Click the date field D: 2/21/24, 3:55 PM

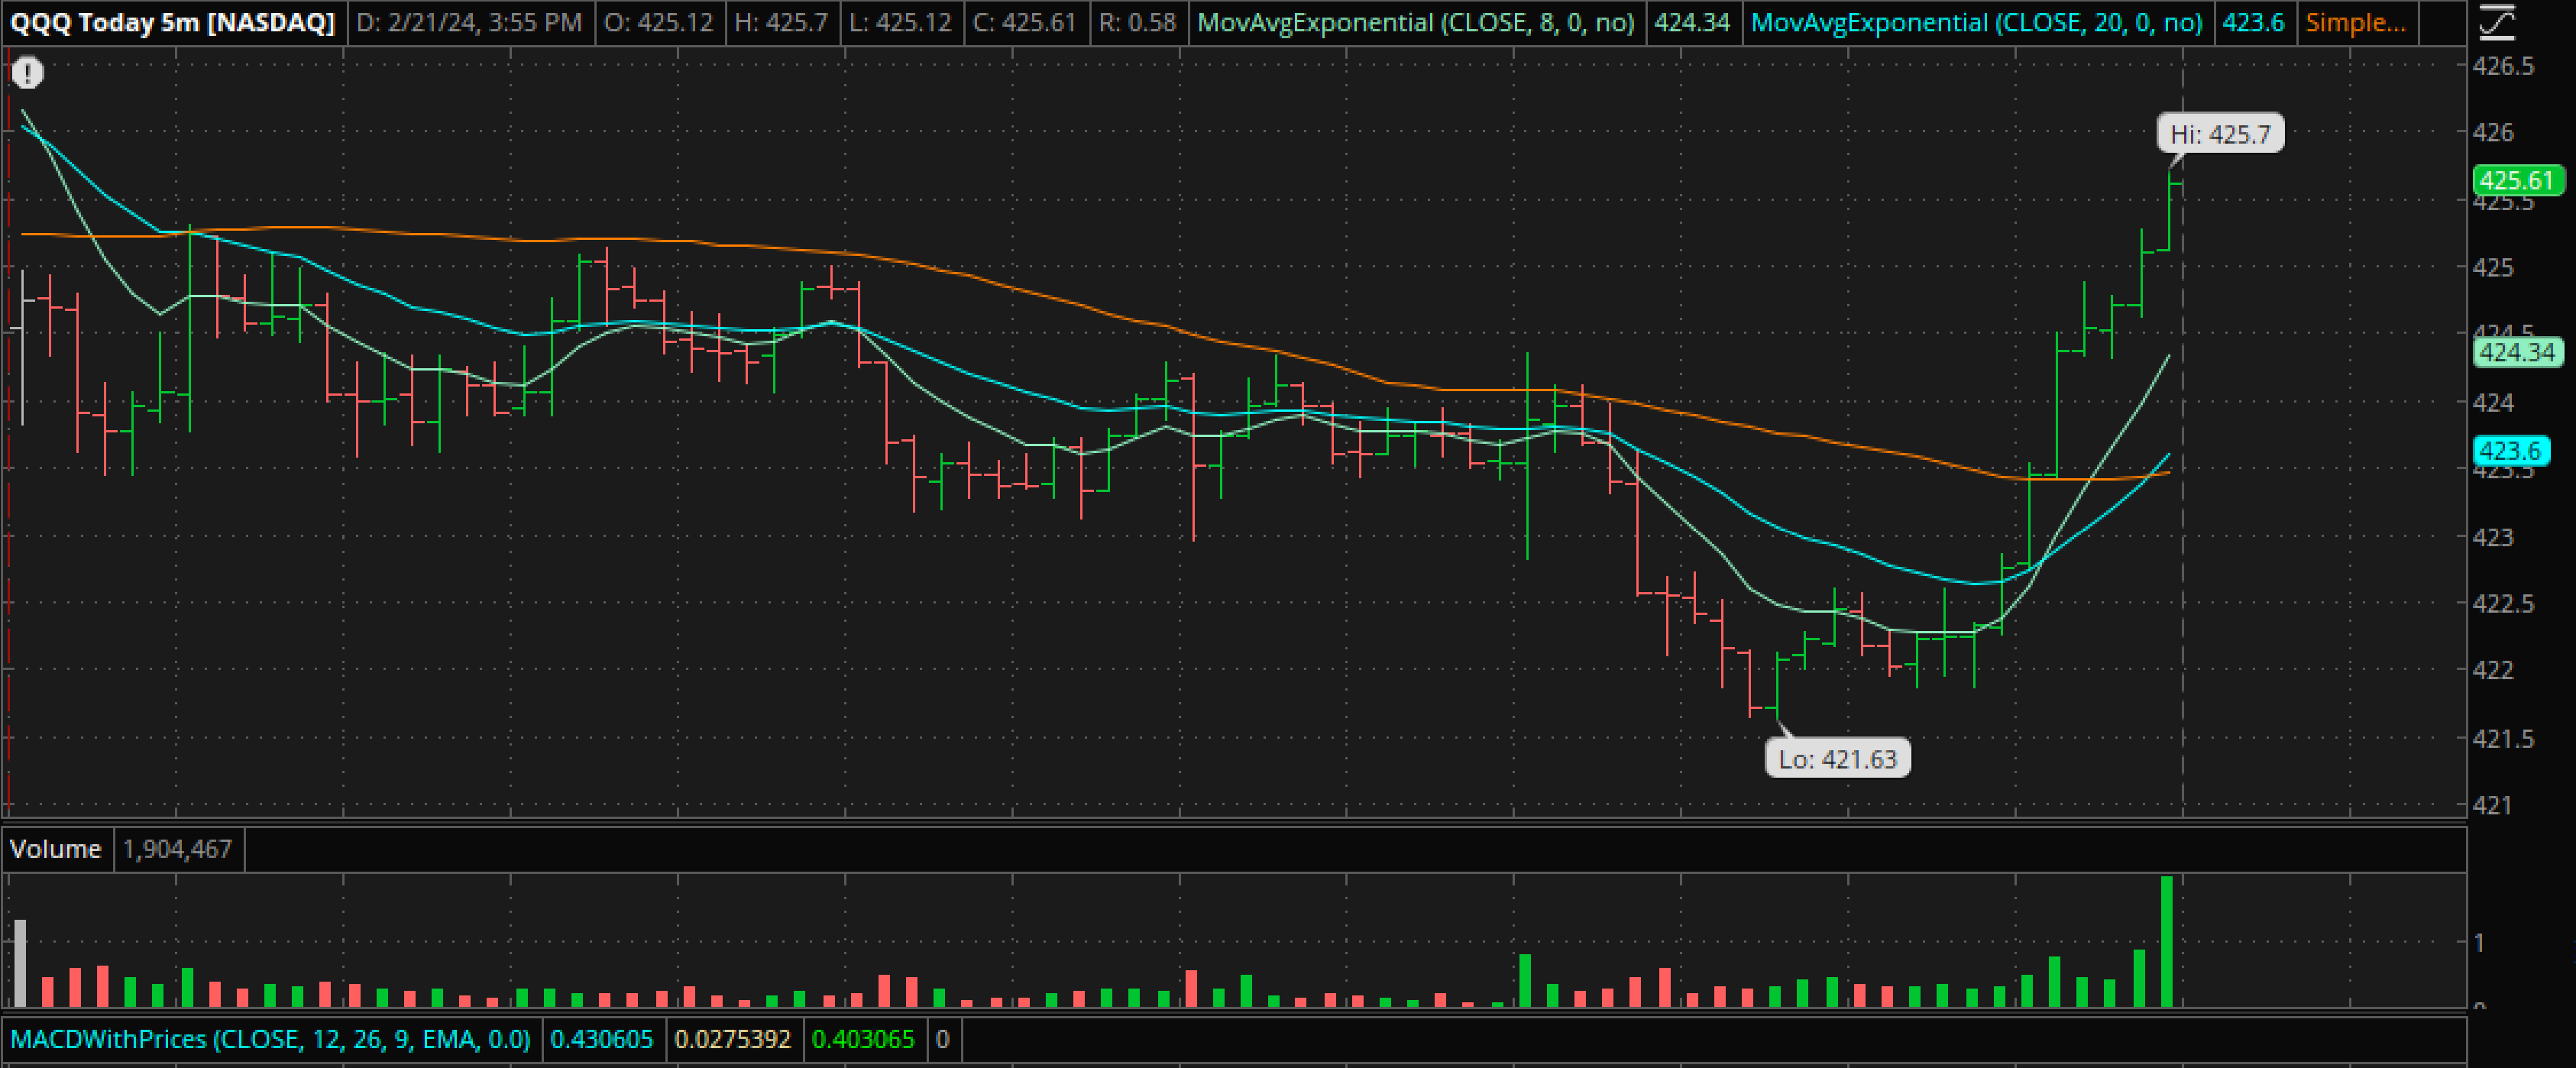pos(469,23)
